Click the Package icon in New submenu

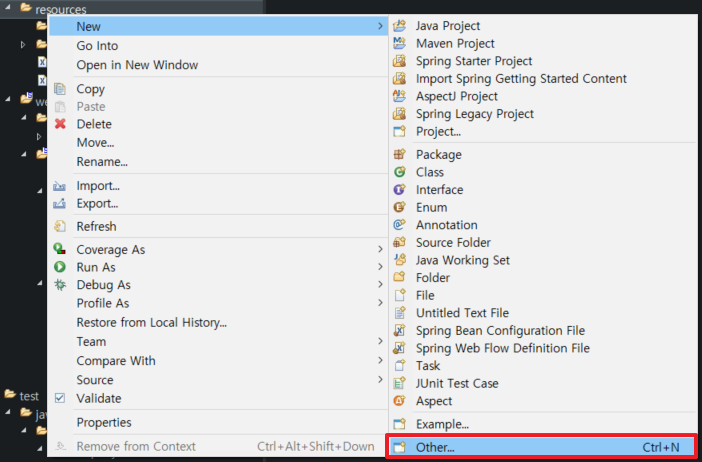click(399, 154)
